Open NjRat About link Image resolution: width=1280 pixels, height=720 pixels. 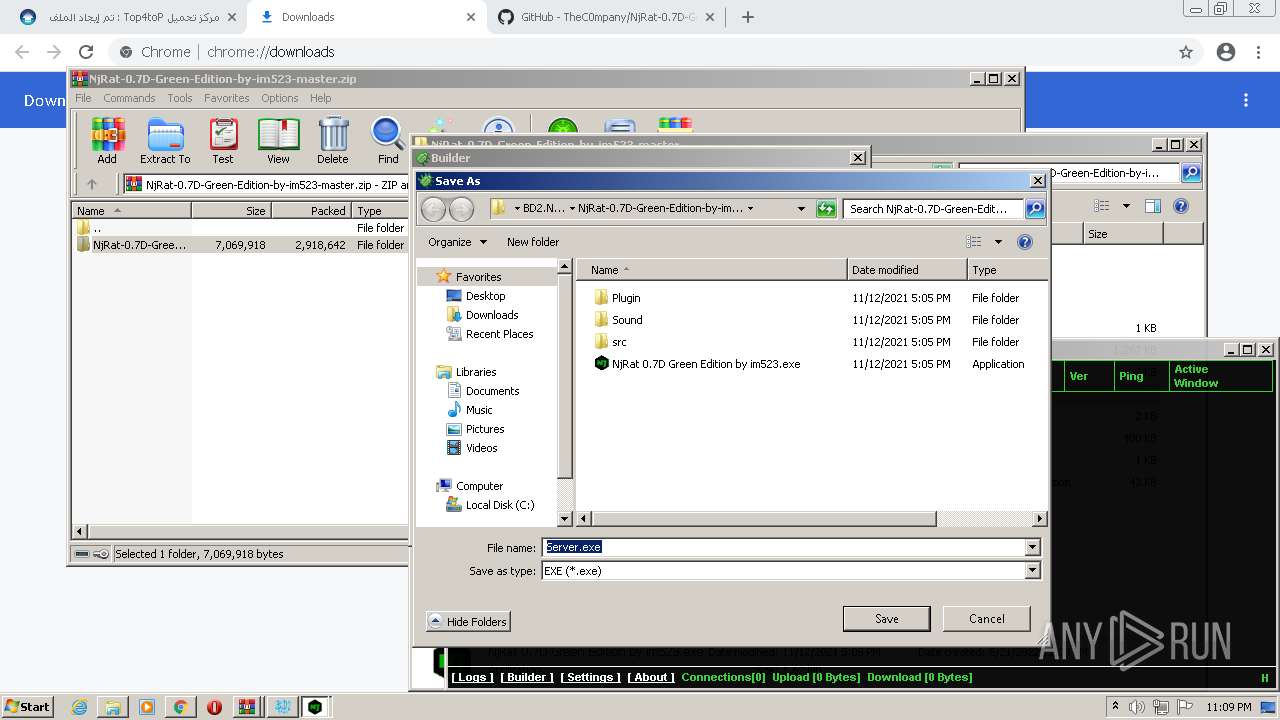click(x=651, y=677)
